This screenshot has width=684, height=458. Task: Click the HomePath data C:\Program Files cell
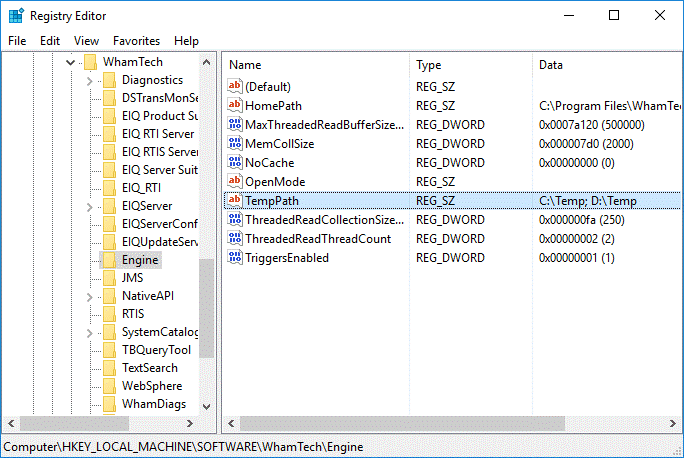click(609, 106)
